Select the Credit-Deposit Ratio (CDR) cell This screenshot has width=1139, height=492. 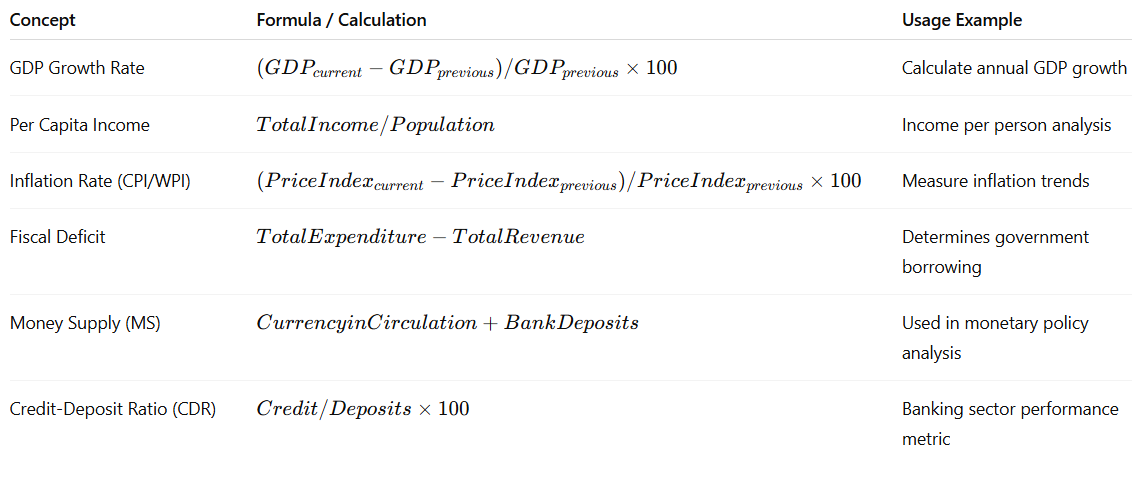click(113, 409)
